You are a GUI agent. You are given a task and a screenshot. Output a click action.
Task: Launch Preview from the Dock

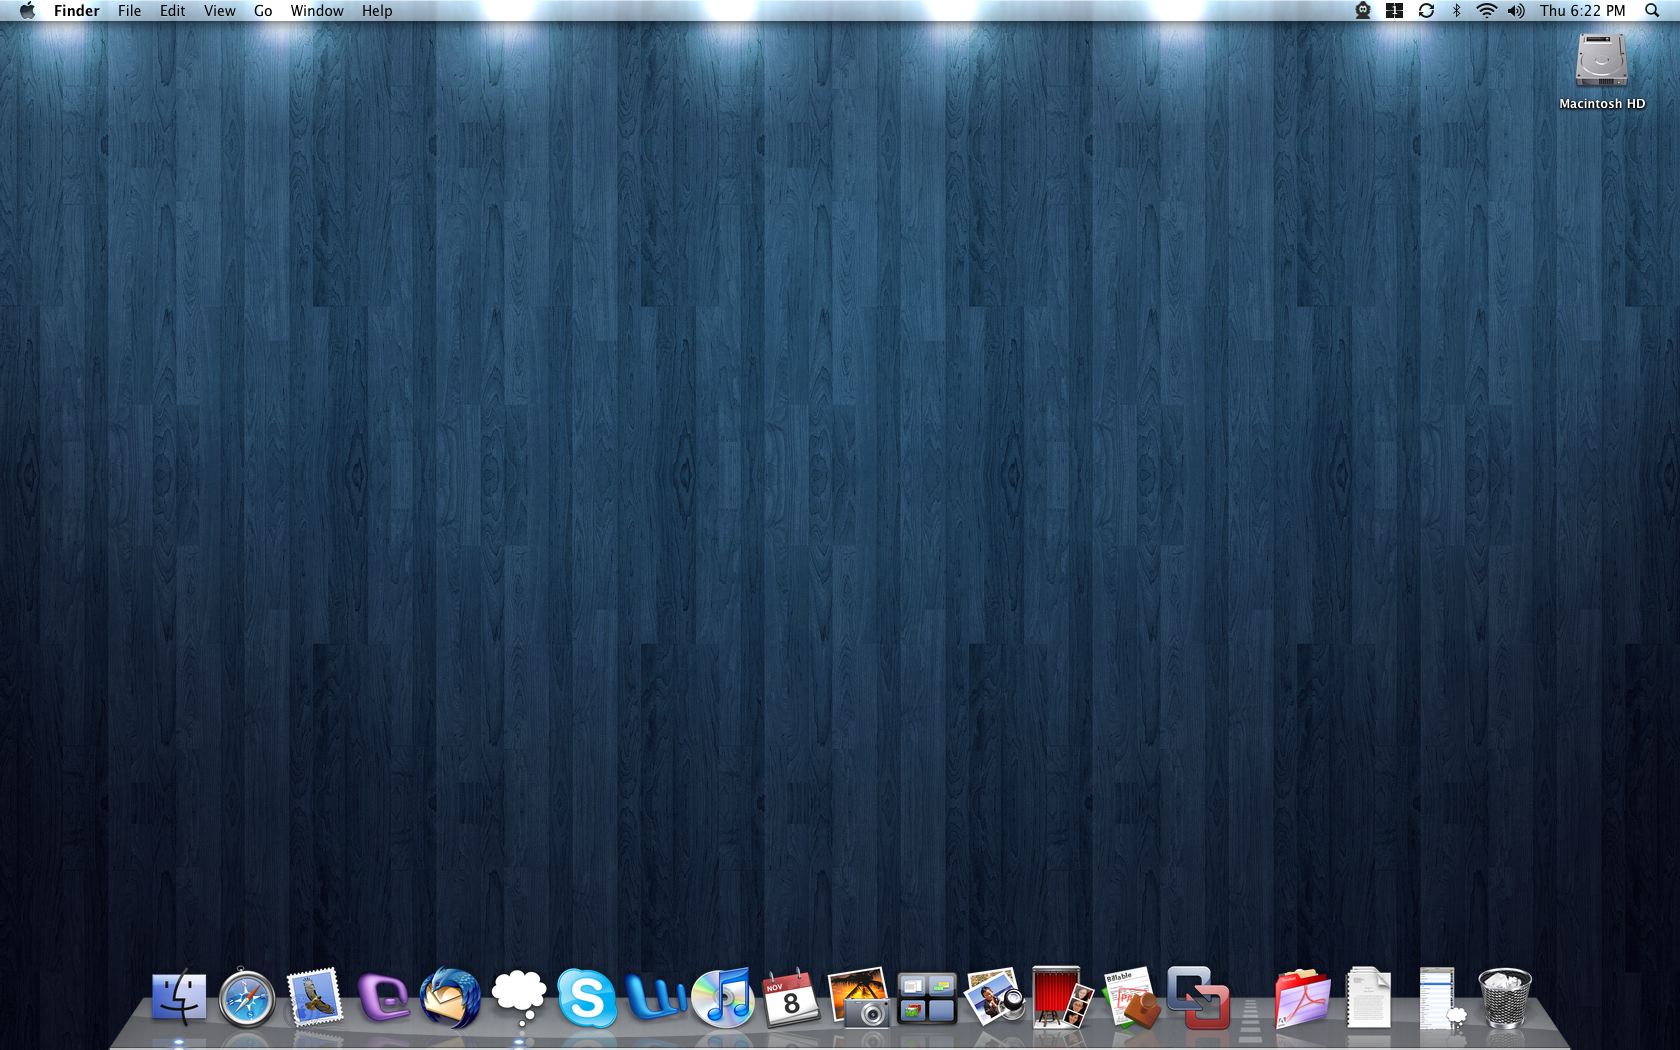pyautogui.click(x=995, y=996)
